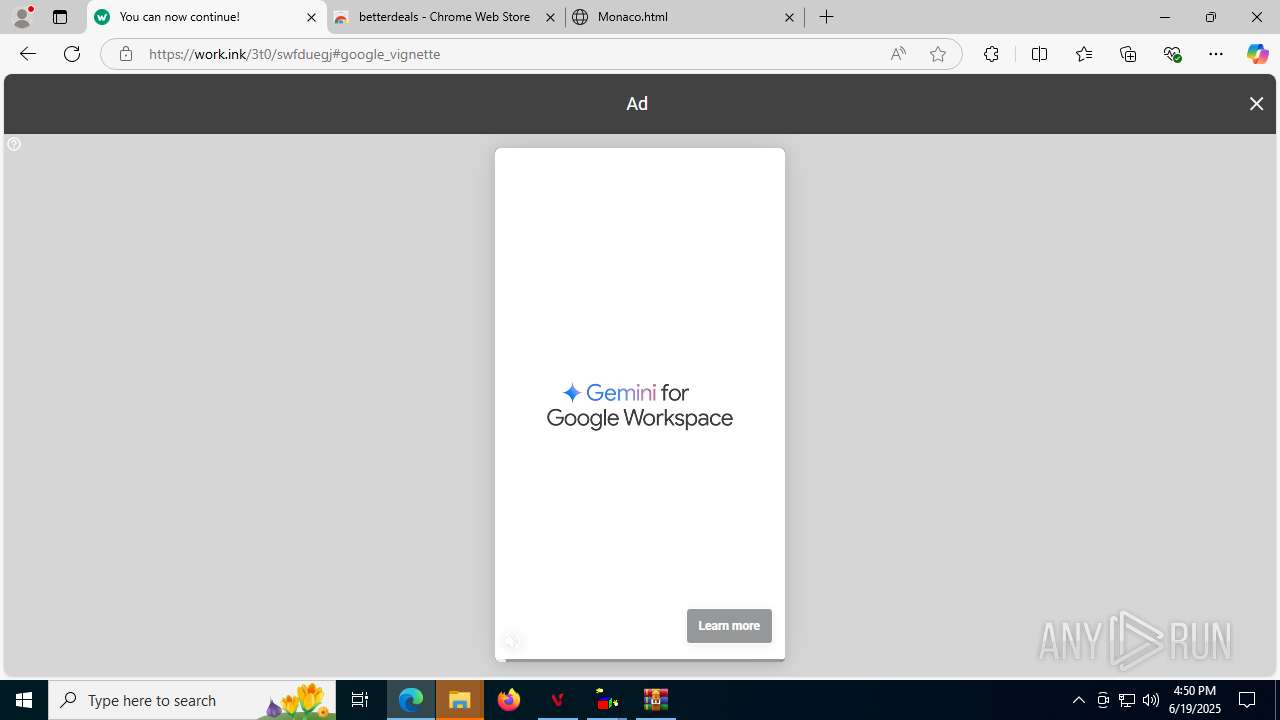Click the Learn more ad button

(x=729, y=626)
